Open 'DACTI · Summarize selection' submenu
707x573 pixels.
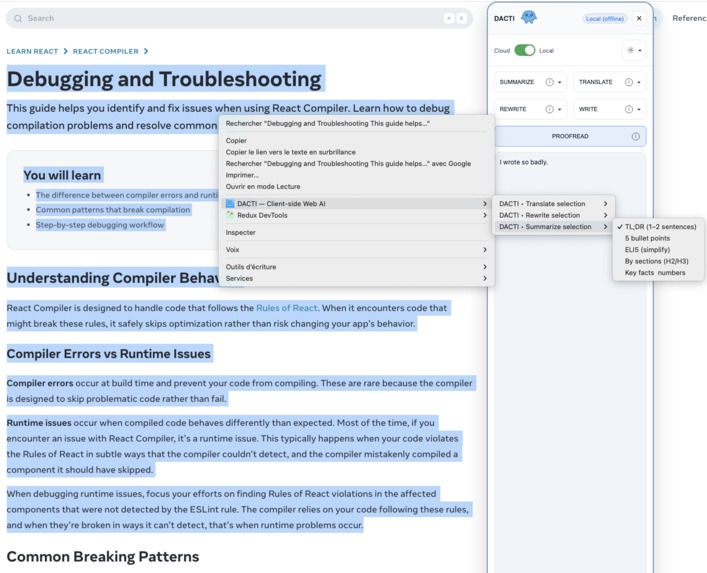pyautogui.click(x=553, y=227)
